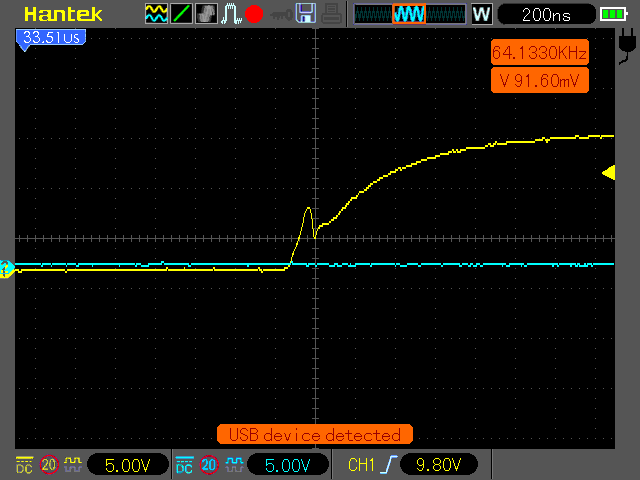Click the V 91.60mV measurement readout
Screen dimensions: 640x480
tap(540, 80)
